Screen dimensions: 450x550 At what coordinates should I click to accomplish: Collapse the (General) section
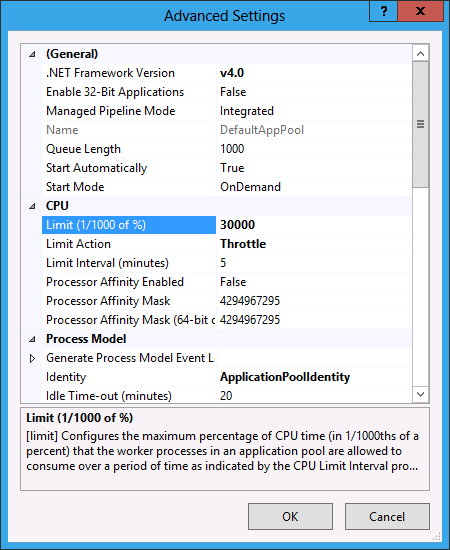[32, 54]
